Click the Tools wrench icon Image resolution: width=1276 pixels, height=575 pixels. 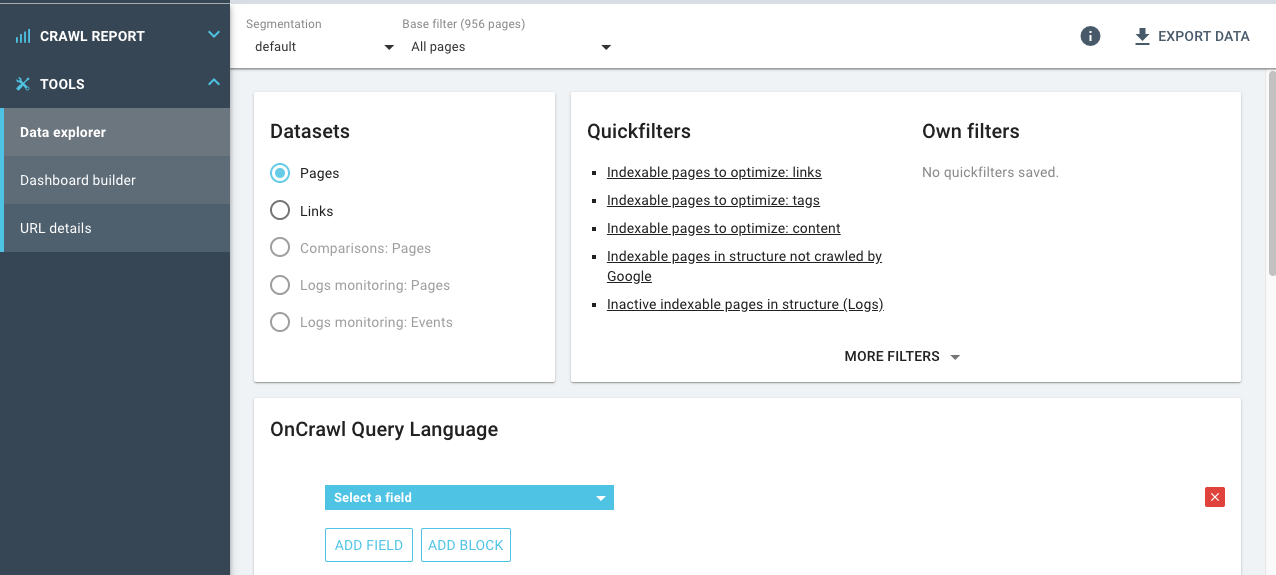point(23,84)
